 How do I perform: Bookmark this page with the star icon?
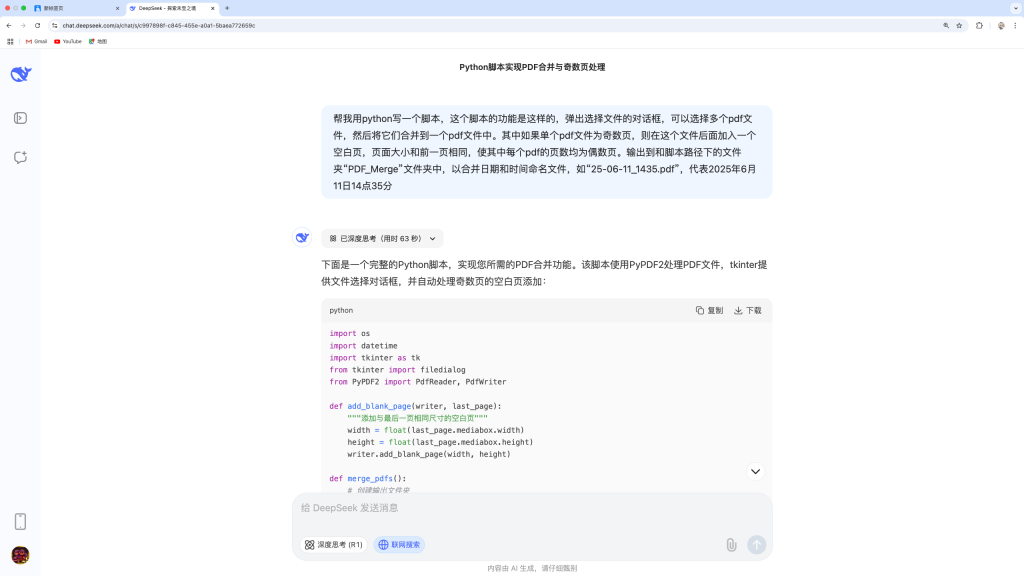[959, 25]
